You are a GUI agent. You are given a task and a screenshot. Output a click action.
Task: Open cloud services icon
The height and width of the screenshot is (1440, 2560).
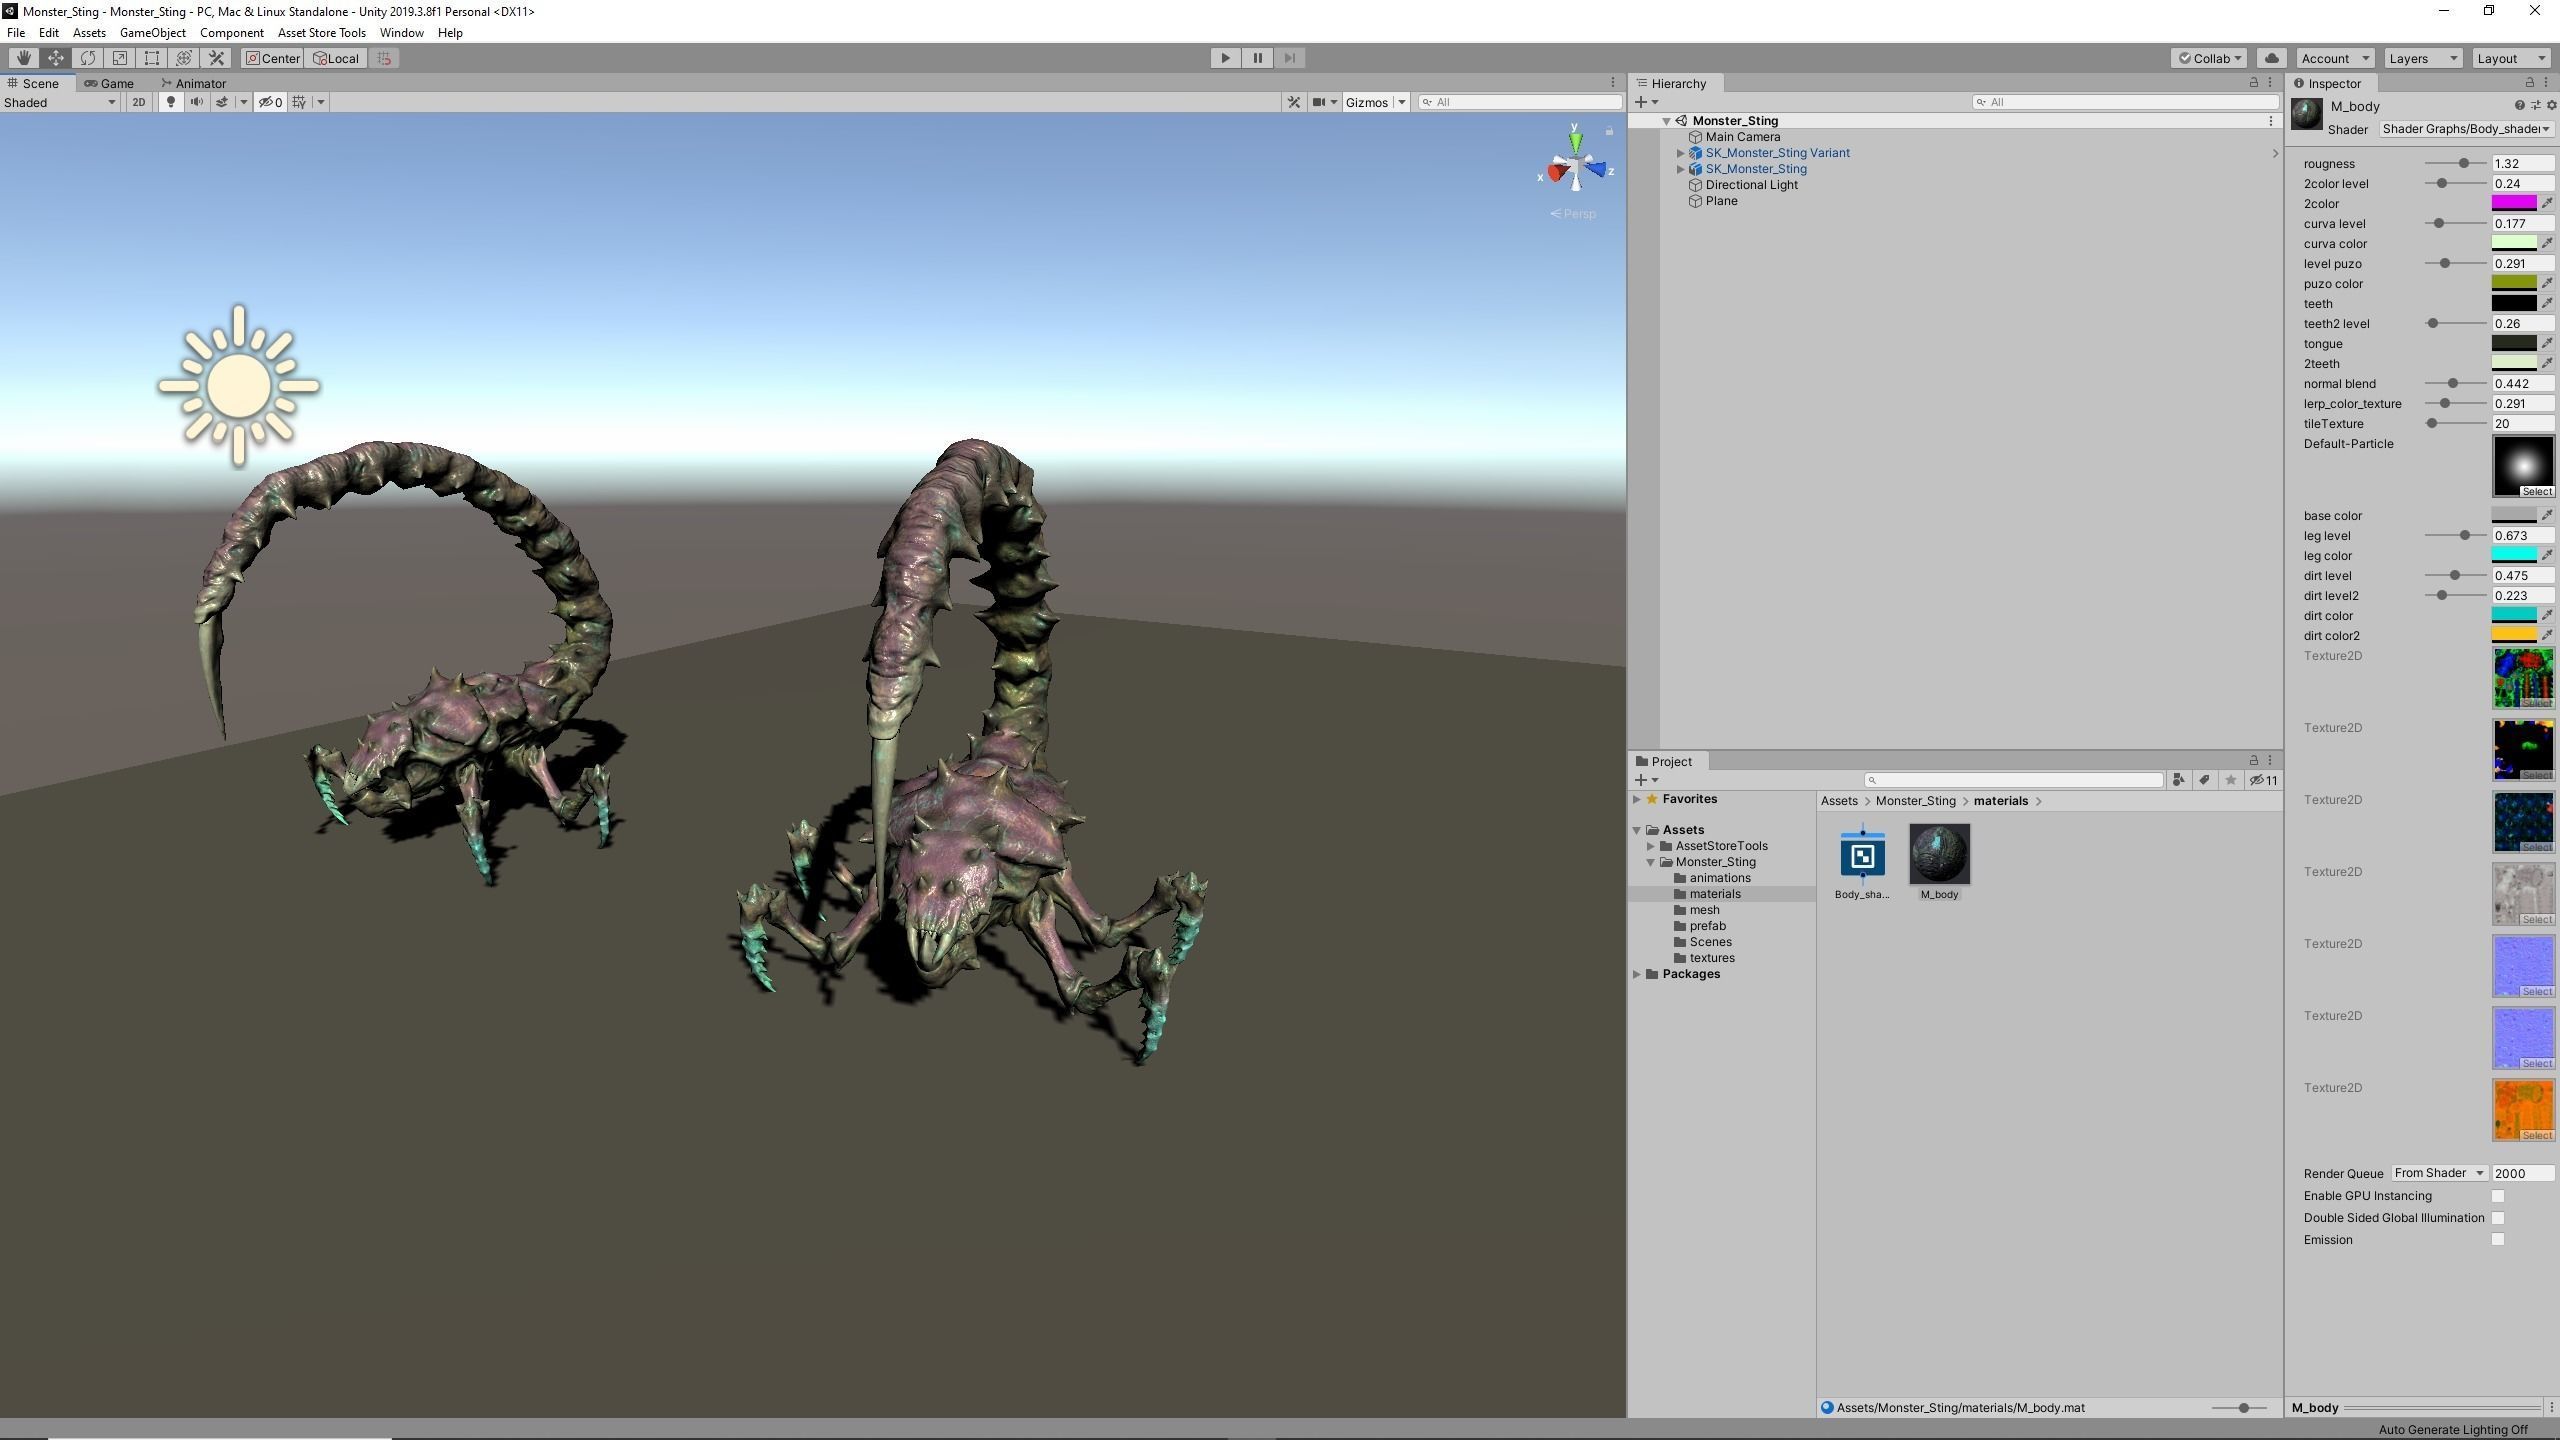[2272, 58]
